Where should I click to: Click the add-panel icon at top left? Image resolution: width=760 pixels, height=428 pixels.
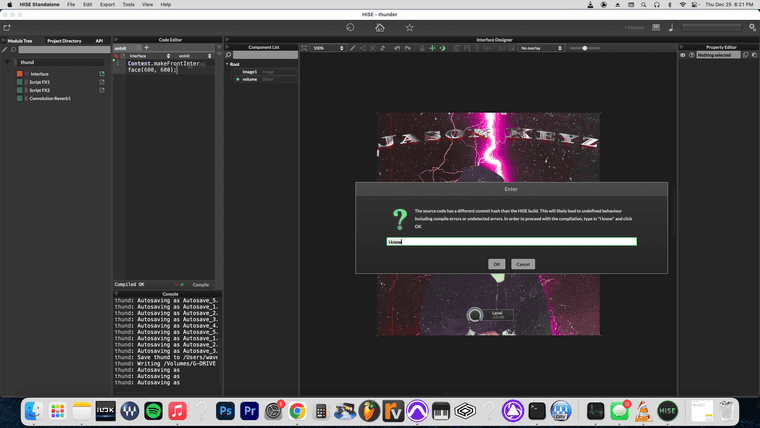tap(7, 28)
